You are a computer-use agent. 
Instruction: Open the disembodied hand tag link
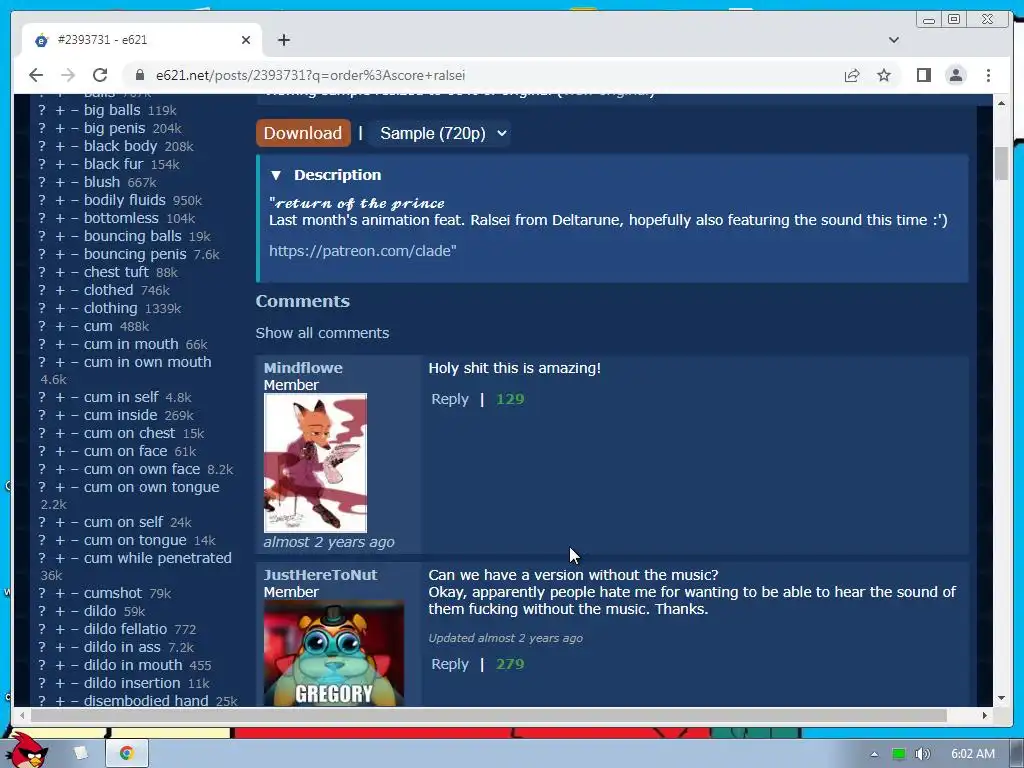[146, 701]
